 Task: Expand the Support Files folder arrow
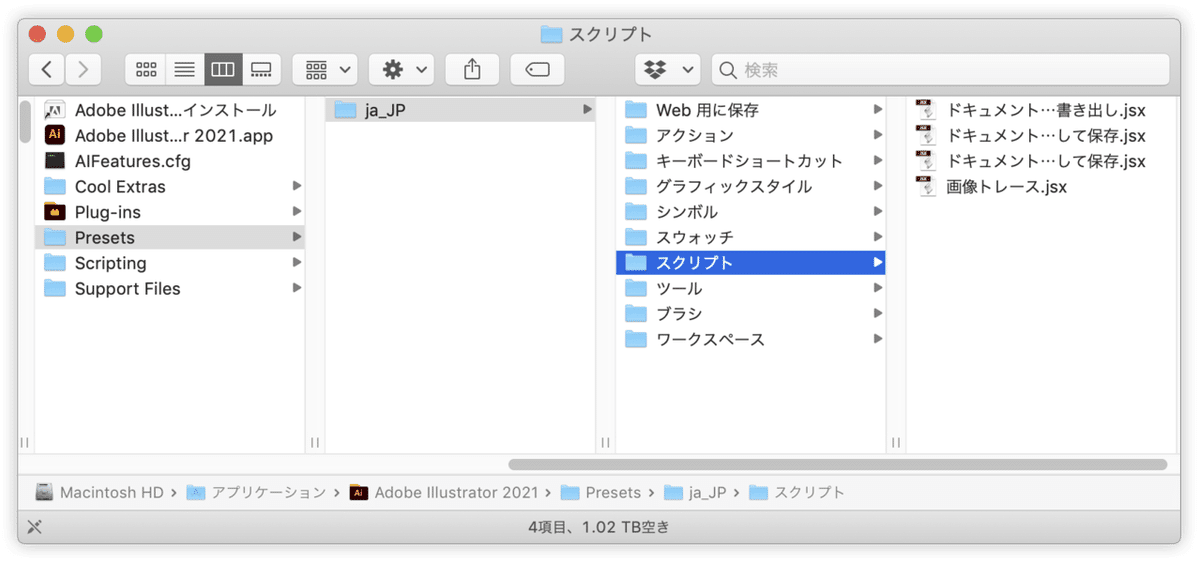296,288
